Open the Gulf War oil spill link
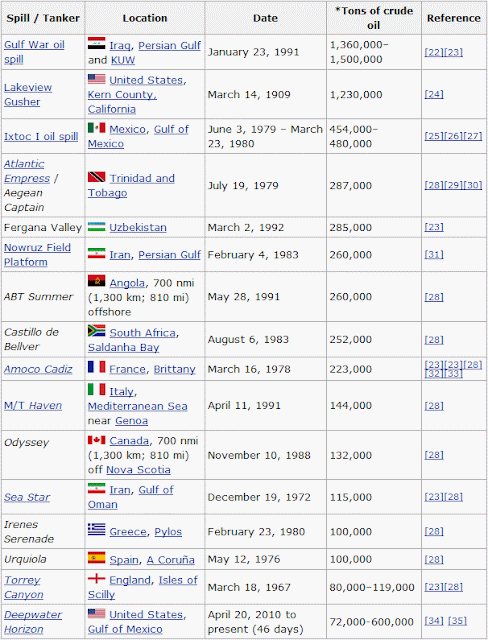The image size is (488, 640). tap(34, 52)
